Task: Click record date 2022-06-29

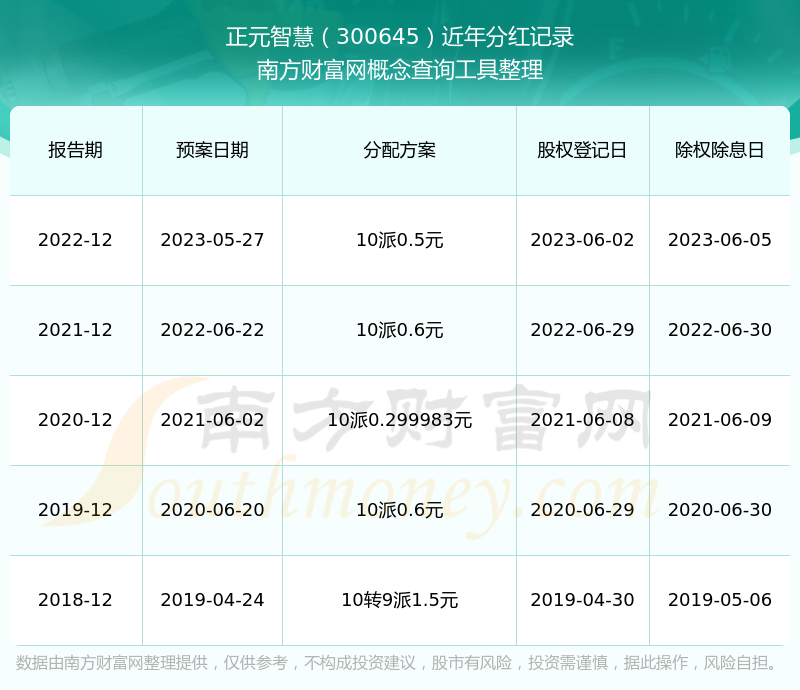Action: [582, 330]
